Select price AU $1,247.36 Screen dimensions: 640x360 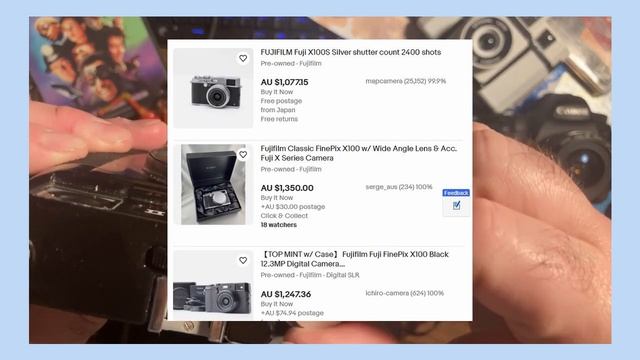click(x=286, y=294)
